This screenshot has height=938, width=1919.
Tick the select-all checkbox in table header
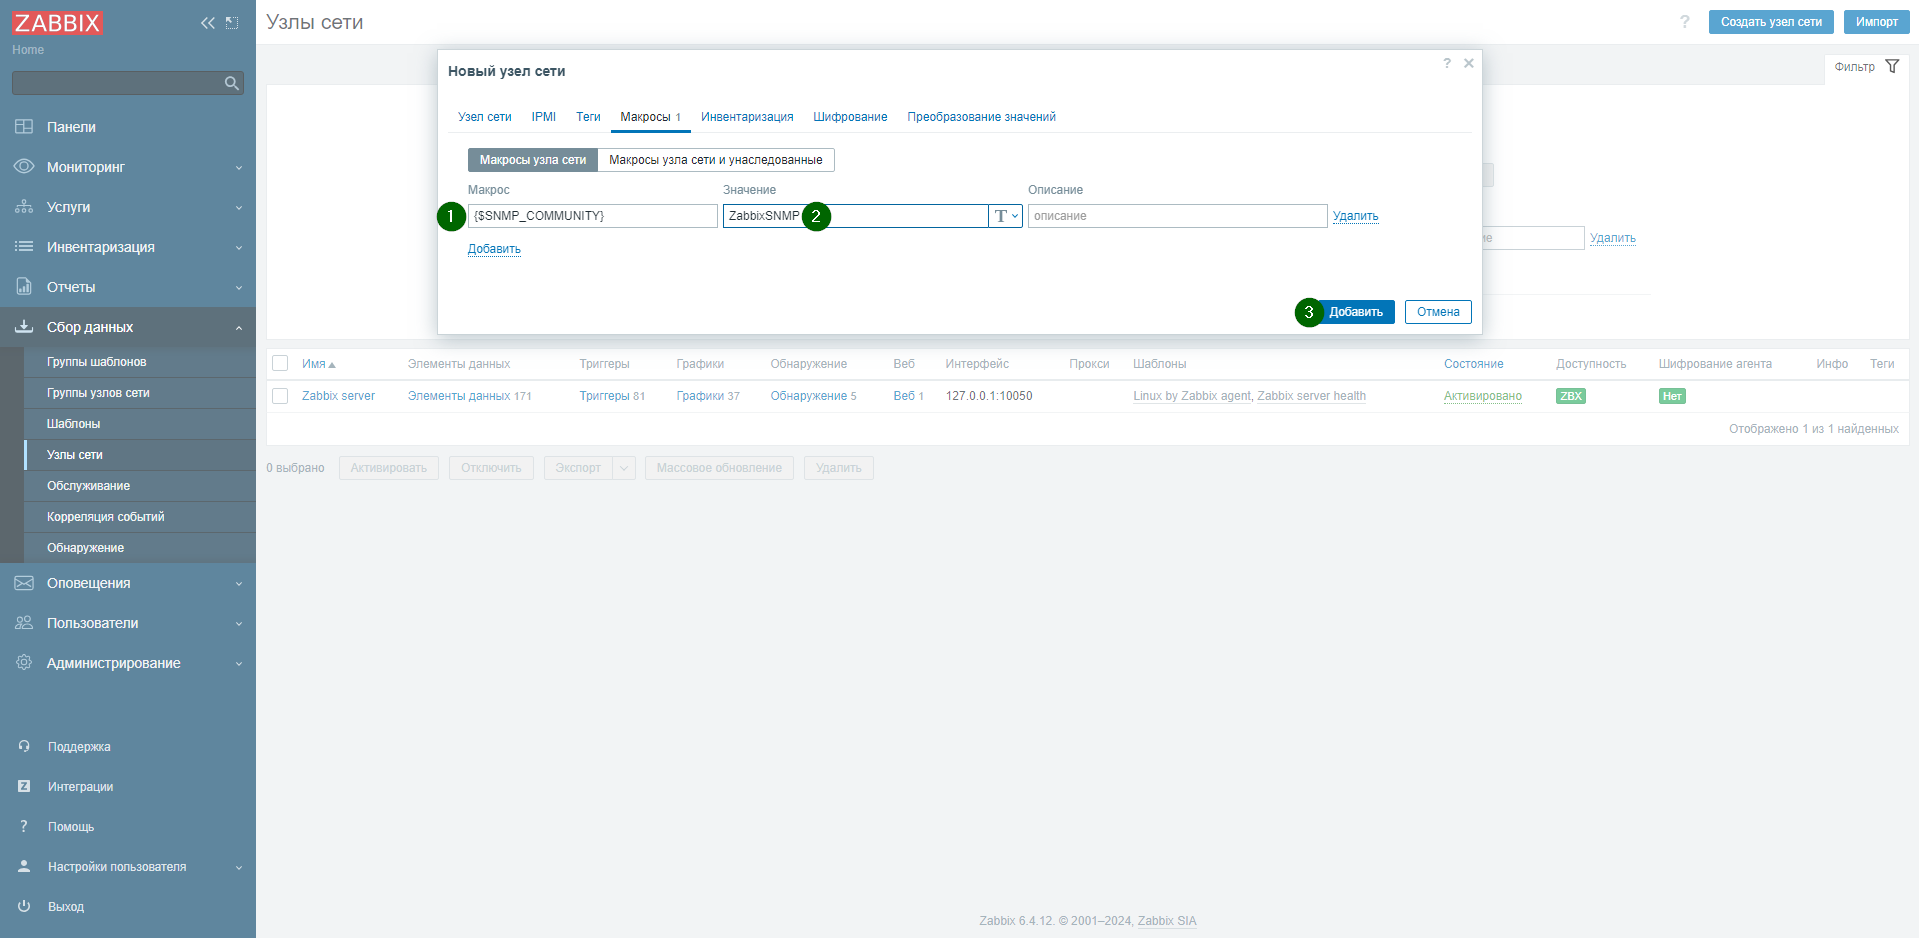[x=280, y=364]
